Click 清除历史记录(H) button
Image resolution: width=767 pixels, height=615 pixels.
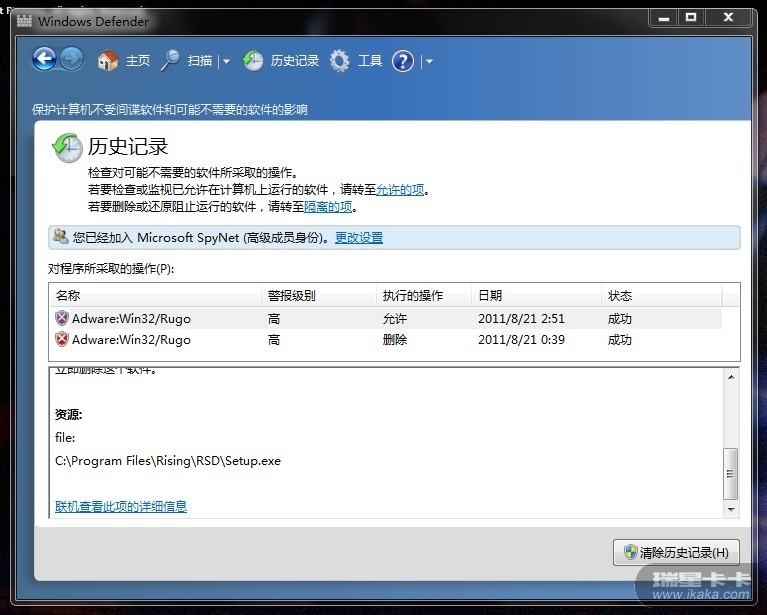click(x=676, y=552)
